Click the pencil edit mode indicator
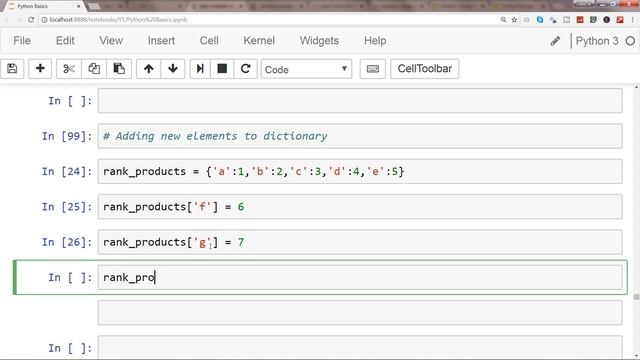The width and height of the screenshot is (640, 360). [555, 41]
